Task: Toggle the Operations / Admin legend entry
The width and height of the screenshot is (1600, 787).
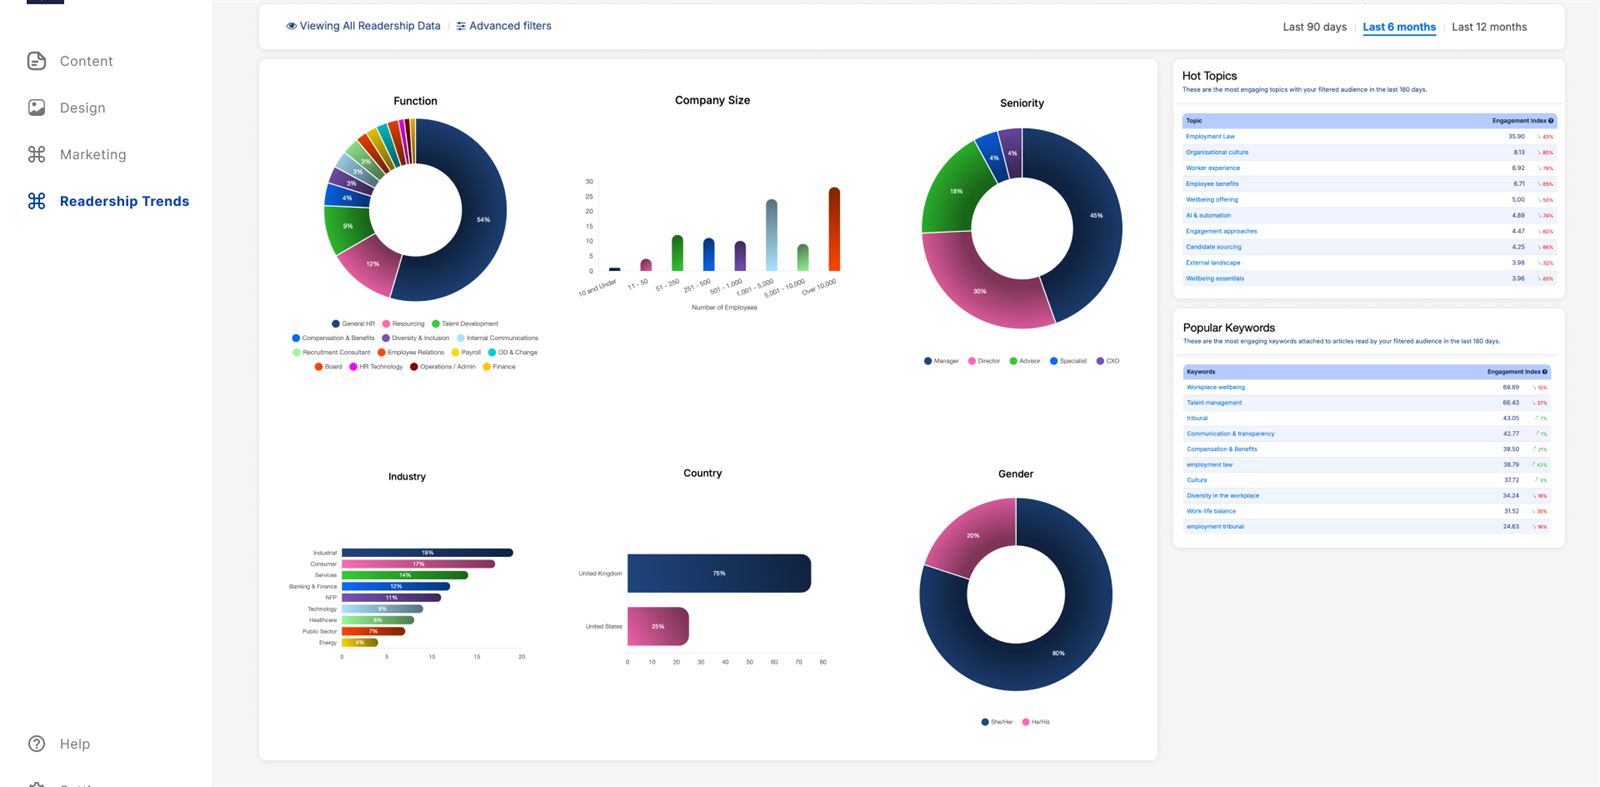Action: pyautogui.click(x=443, y=367)
